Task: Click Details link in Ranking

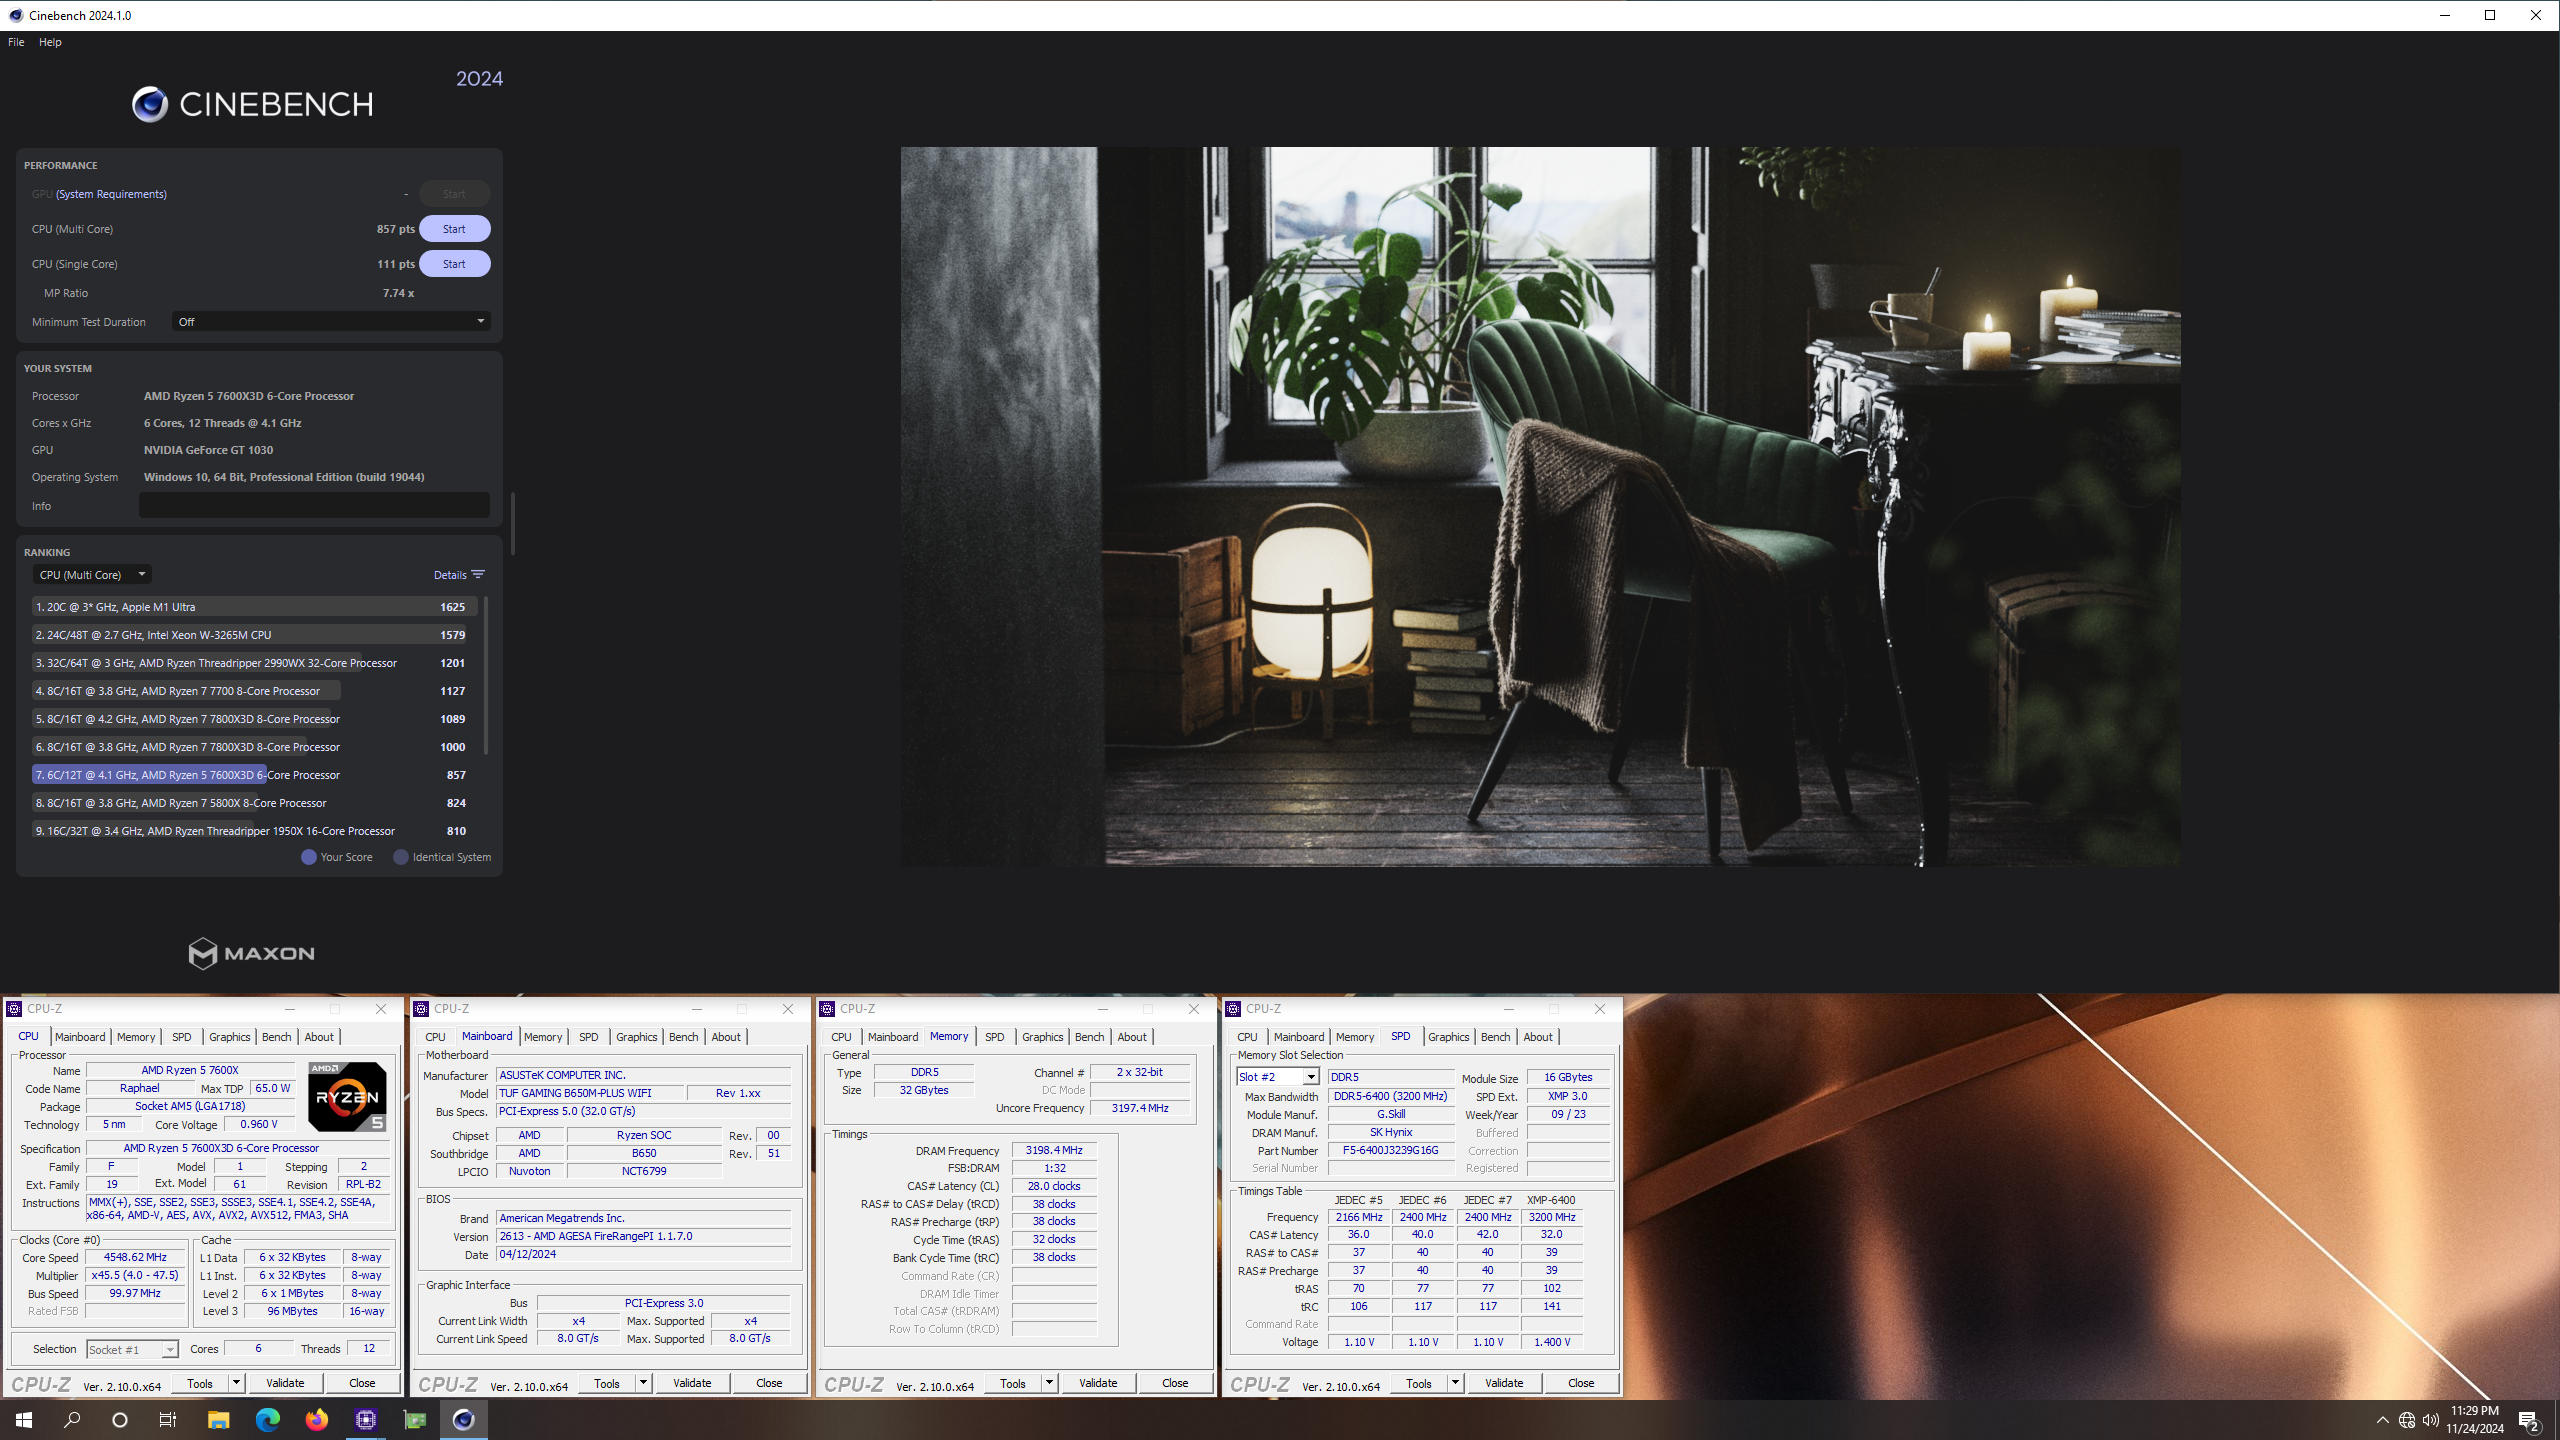Action: click(450, 575)
